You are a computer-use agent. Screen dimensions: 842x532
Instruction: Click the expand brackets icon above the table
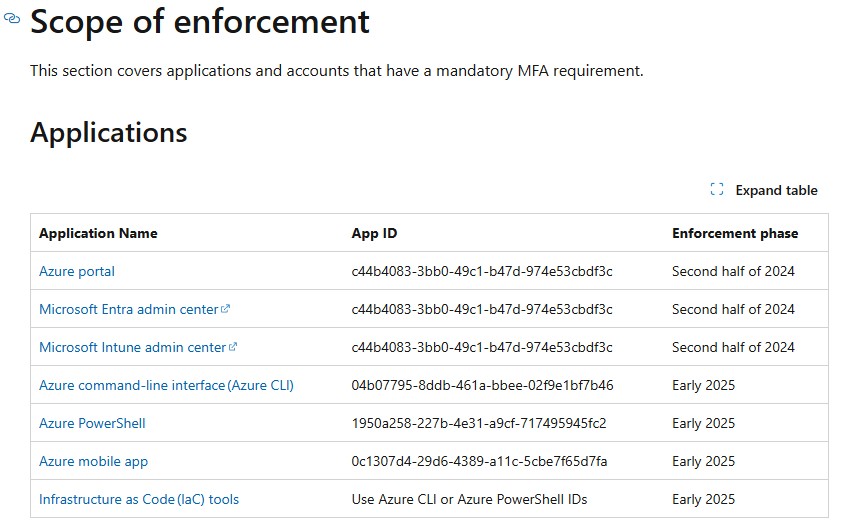pos(716,190)
